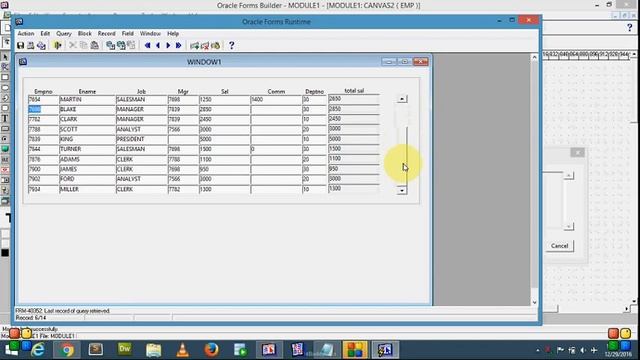Open the Action menu
Viewport: 640px width, 360px height.
pyautogui.click(x=26, y=33)
